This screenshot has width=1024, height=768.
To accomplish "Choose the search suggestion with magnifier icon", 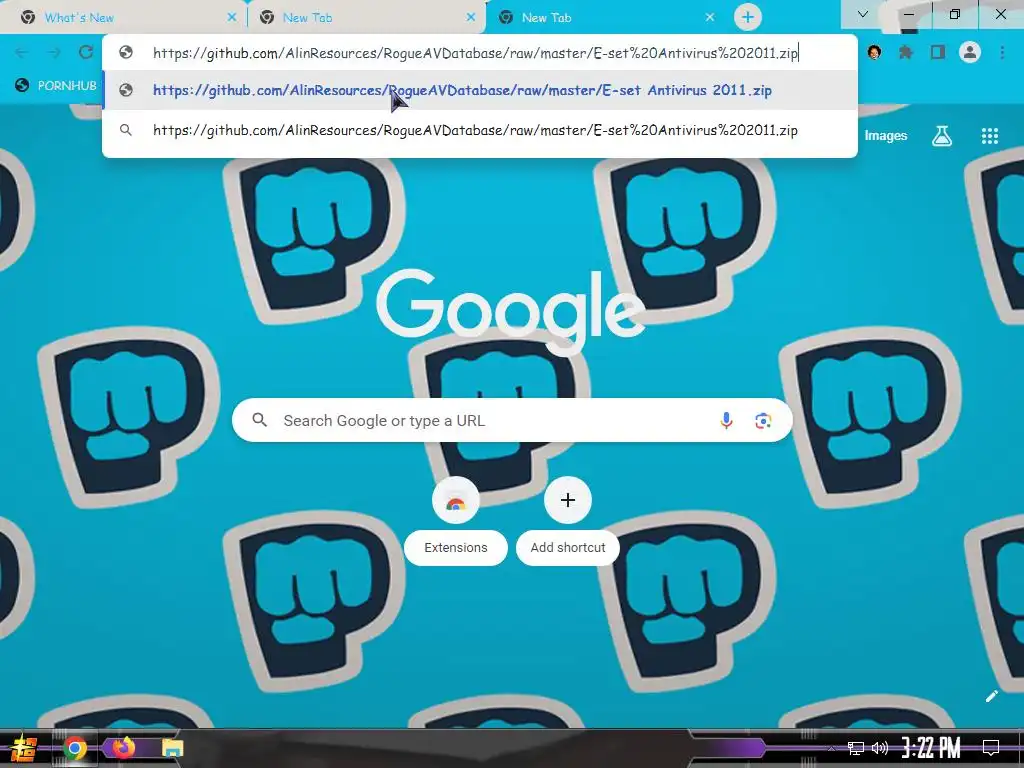I will pyautogui.click(x=480, y=130).
